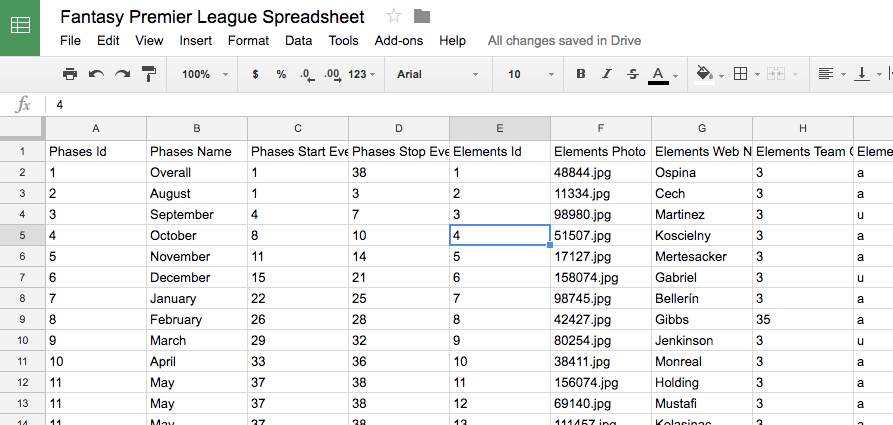Select the Paint format tool
Image resolution: width=893 pixels, height=425 pixels.
coord(149,74)
